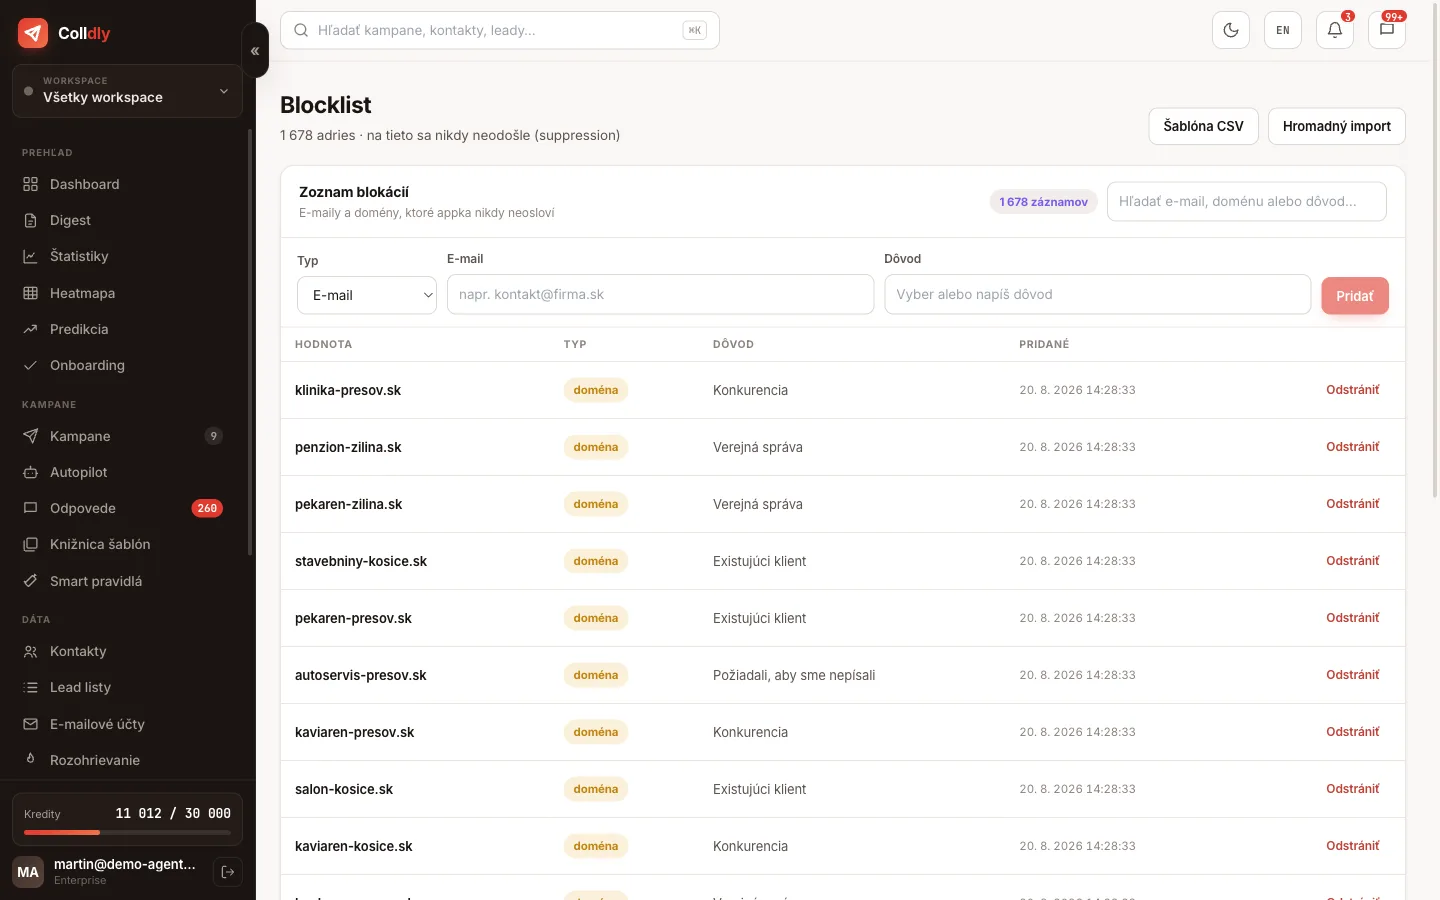1440x900 pixels.
Task: Go to Digest page
Action: click(x=126, y=220)
